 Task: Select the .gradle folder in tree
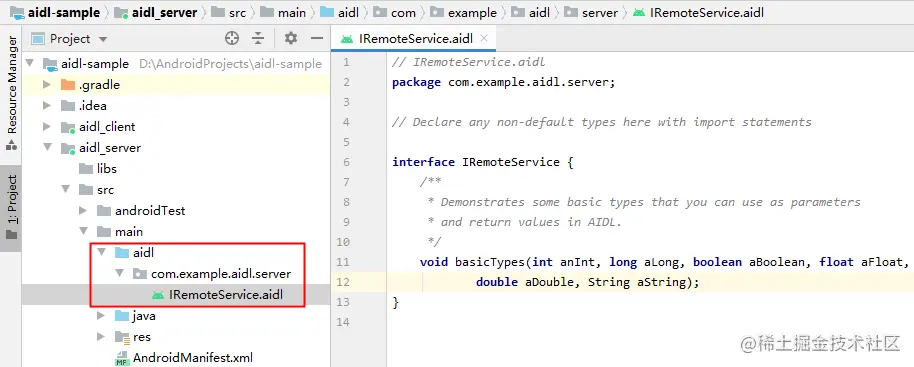tap(99, 84)
